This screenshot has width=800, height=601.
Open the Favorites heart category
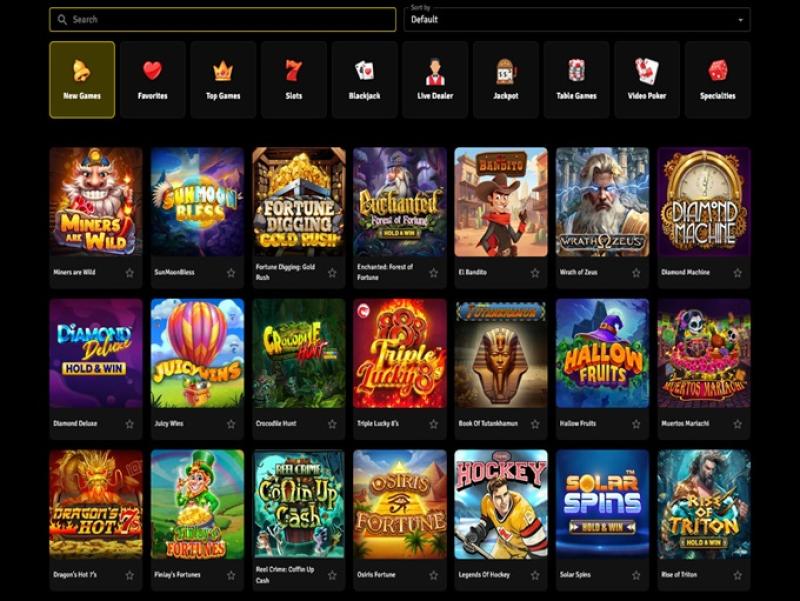click(153, 80)
